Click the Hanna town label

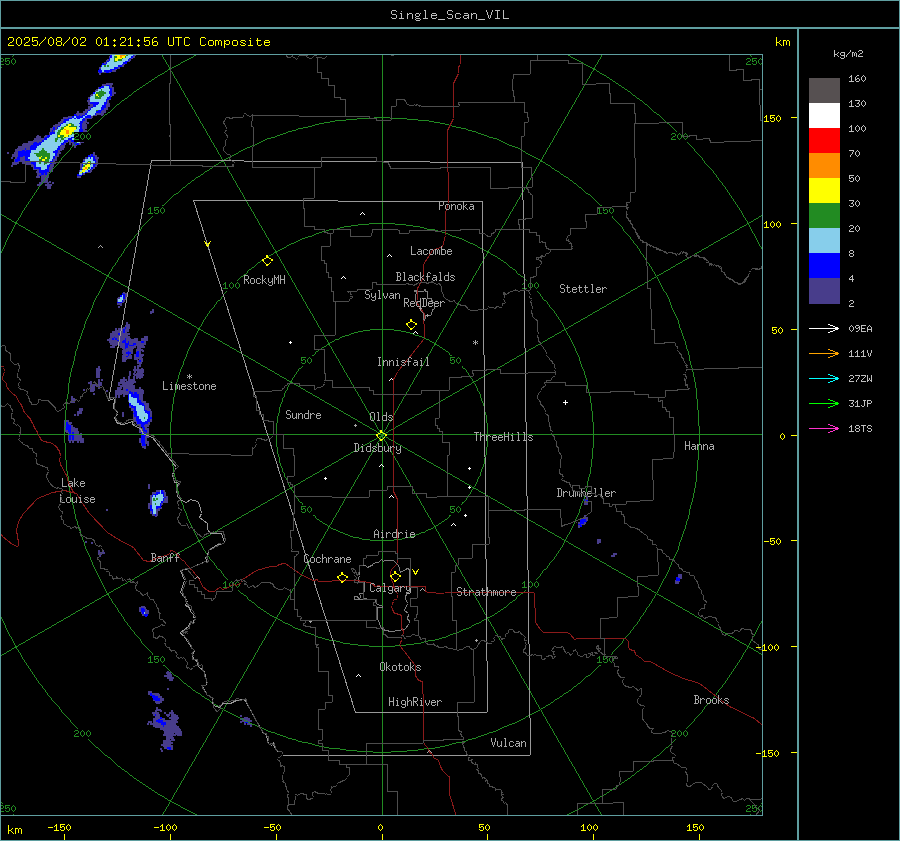click(x=699, y=446)
